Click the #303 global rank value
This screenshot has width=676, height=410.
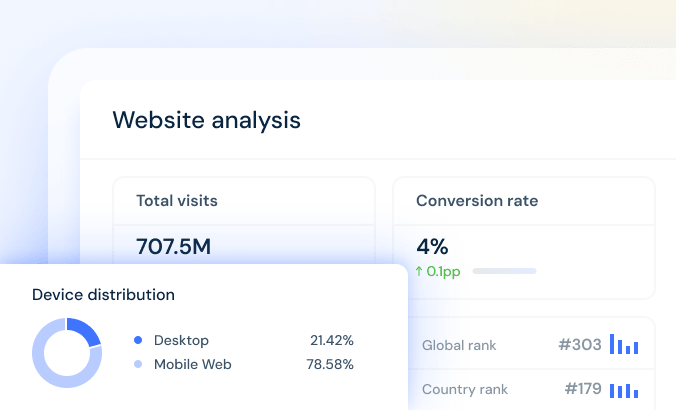click(x=580, y=345)
